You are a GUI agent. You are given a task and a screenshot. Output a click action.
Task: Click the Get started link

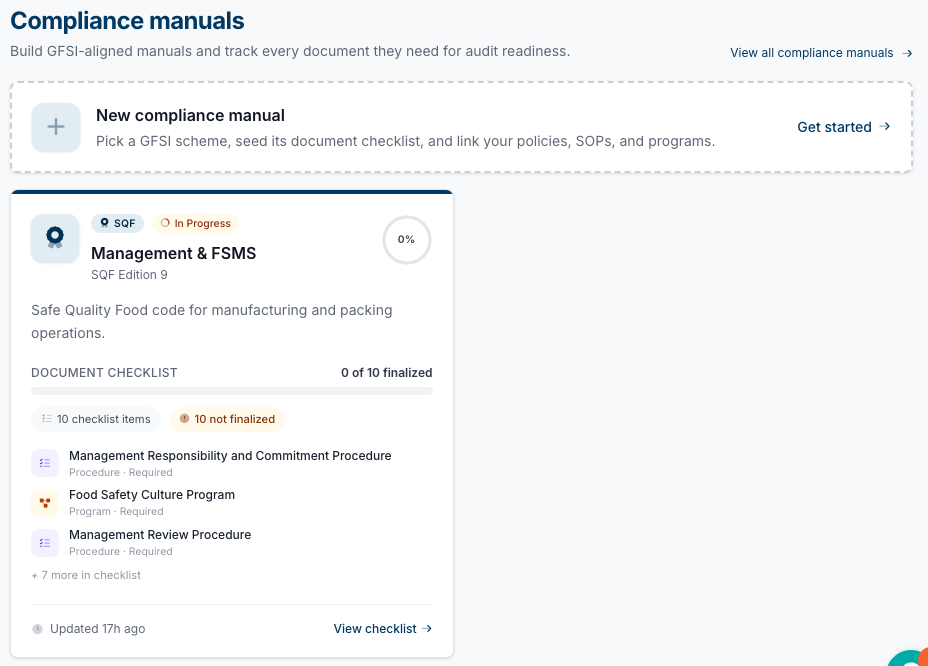tap(843, 127)
